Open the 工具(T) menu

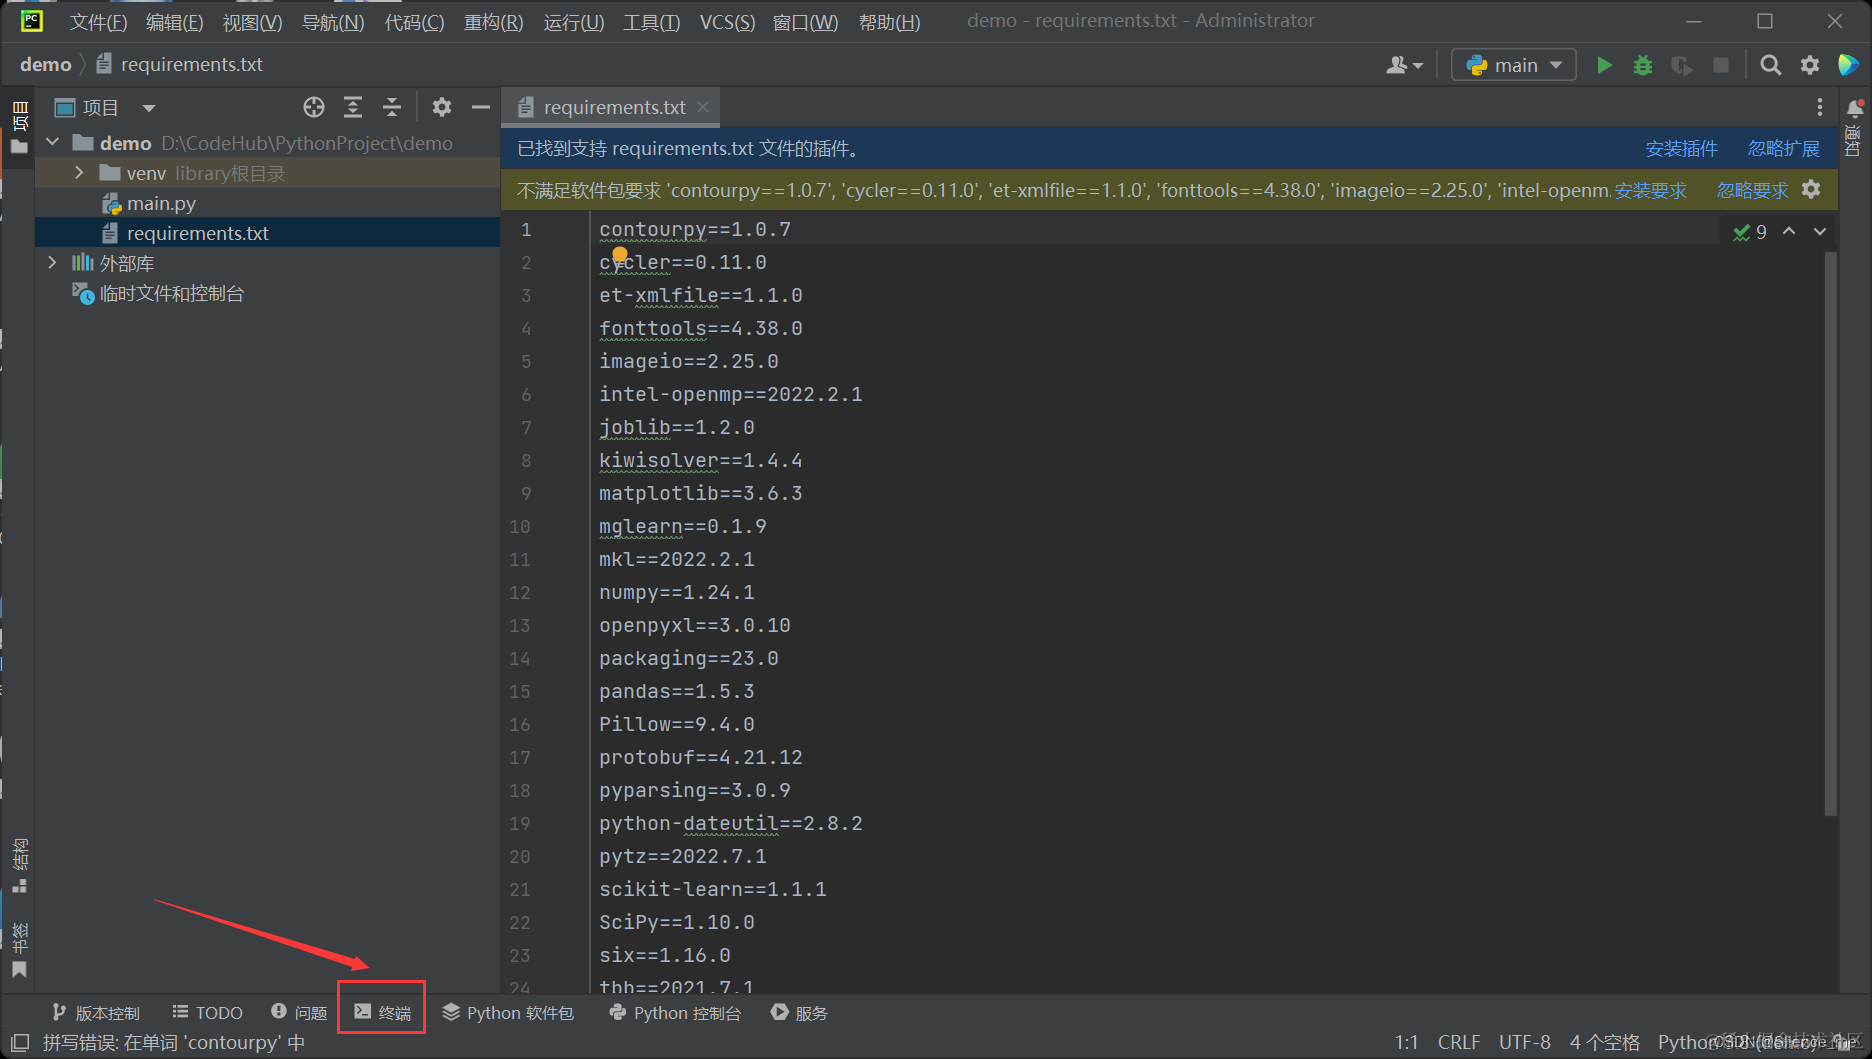pos(651,22)
